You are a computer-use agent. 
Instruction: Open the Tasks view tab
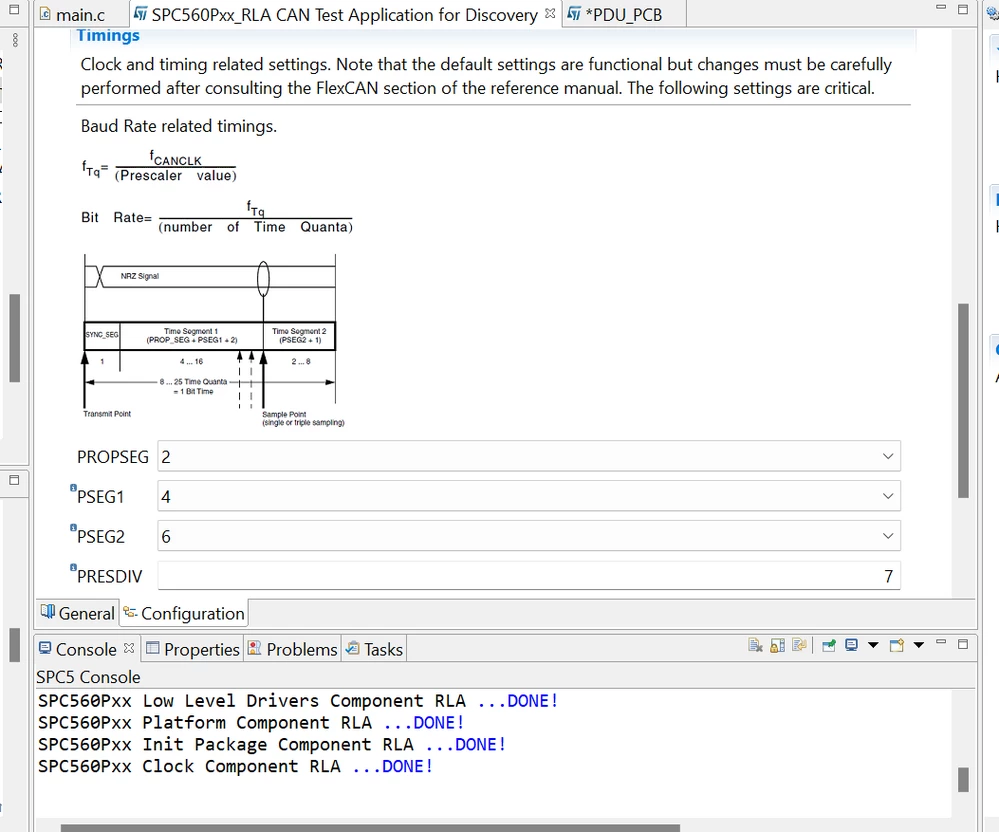coord(374,649)
